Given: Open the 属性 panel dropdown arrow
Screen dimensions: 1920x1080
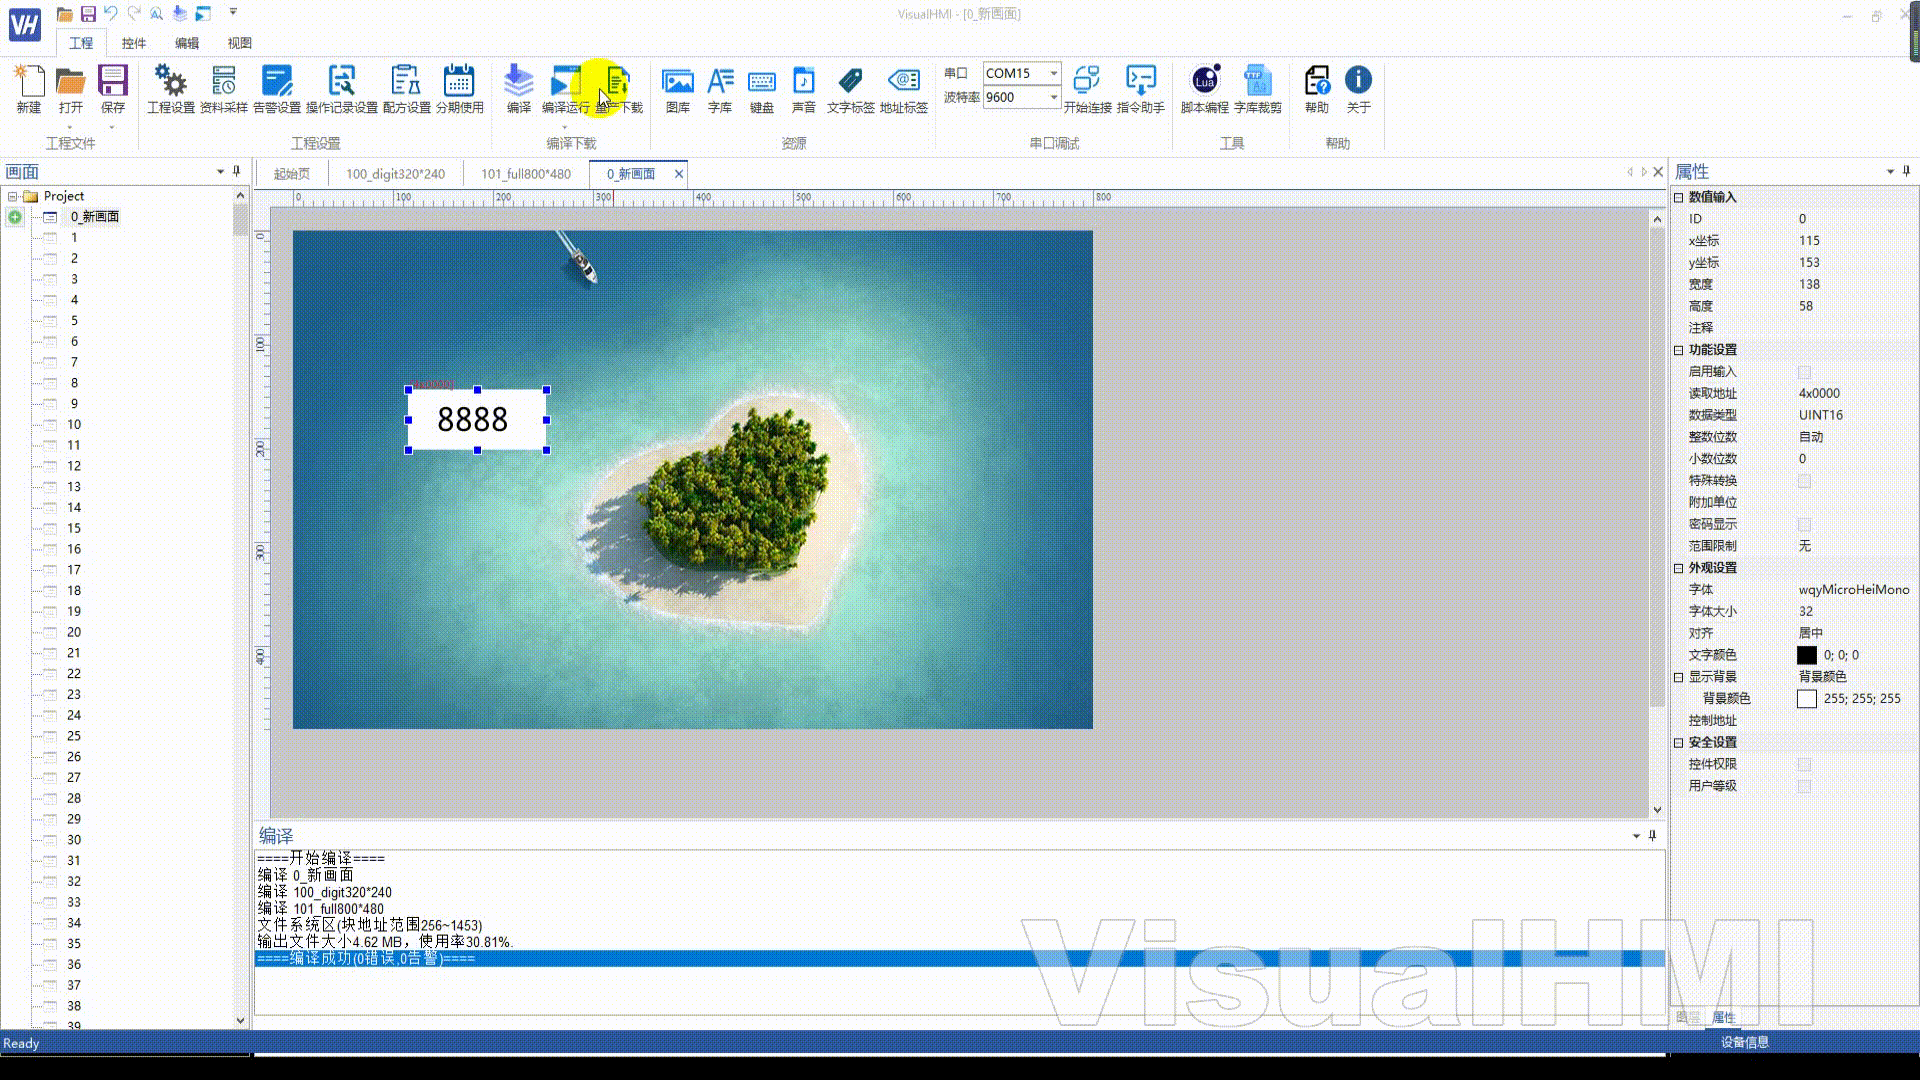Looking at the screenshot, I should (x=1890, y=172).
